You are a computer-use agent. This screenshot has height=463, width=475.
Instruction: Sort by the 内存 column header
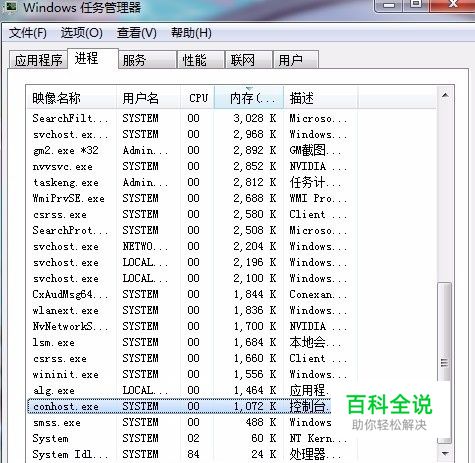(x=249, y=98)
